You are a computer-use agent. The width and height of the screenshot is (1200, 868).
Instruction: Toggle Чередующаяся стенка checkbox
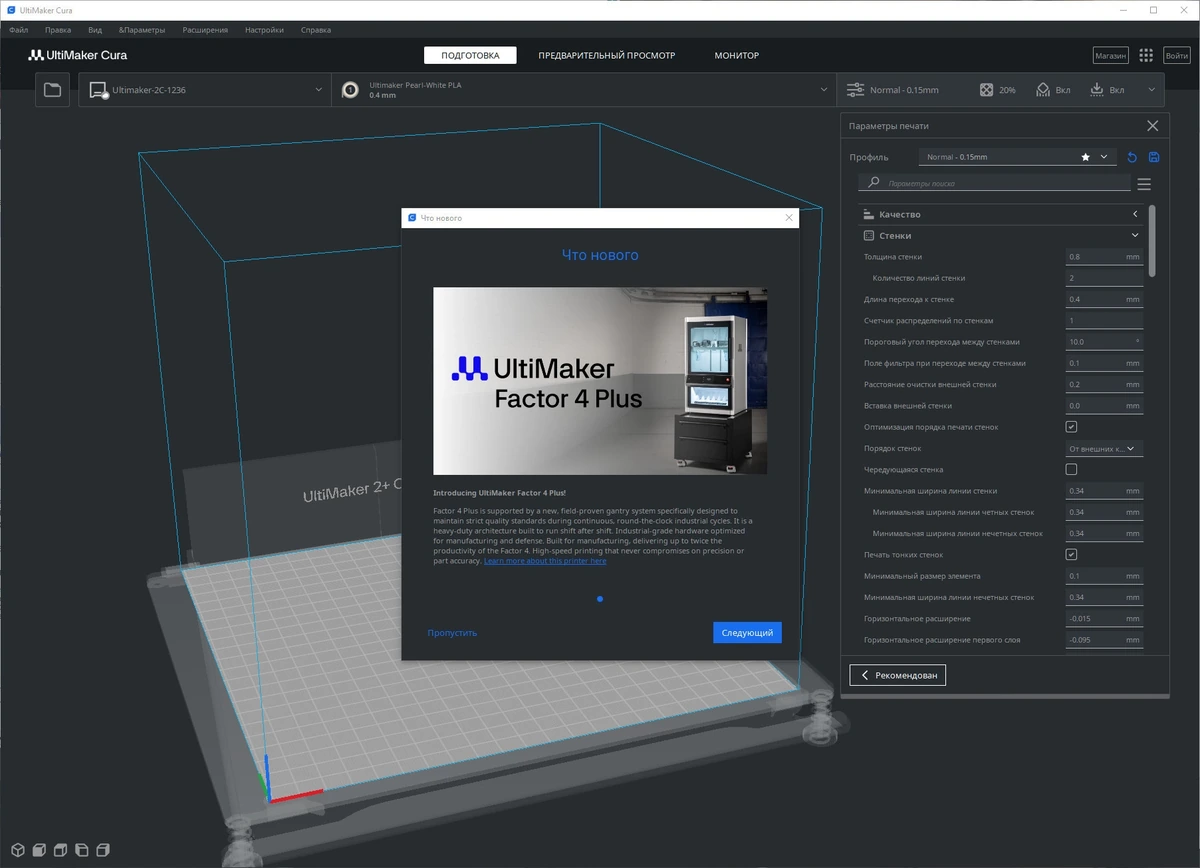(1071, 469)
